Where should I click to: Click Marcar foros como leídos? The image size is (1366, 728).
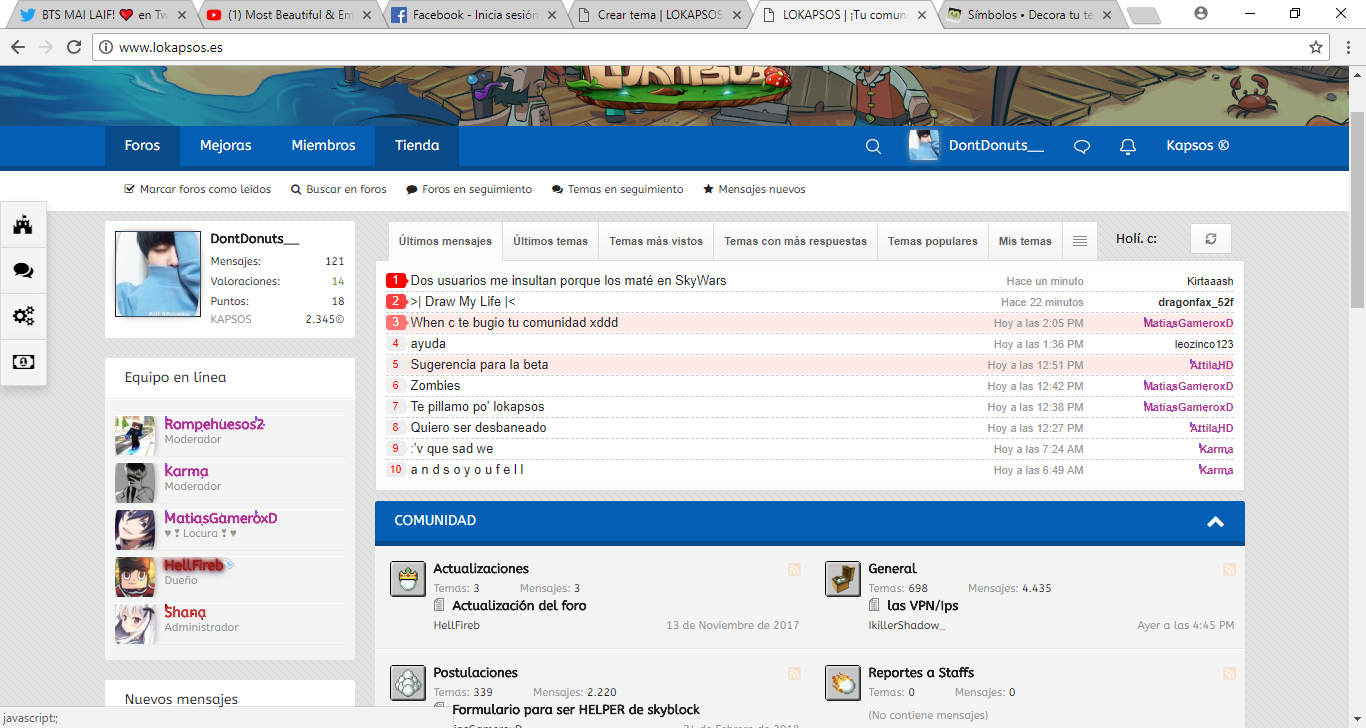pyautogui.click(x=197, y=189)
